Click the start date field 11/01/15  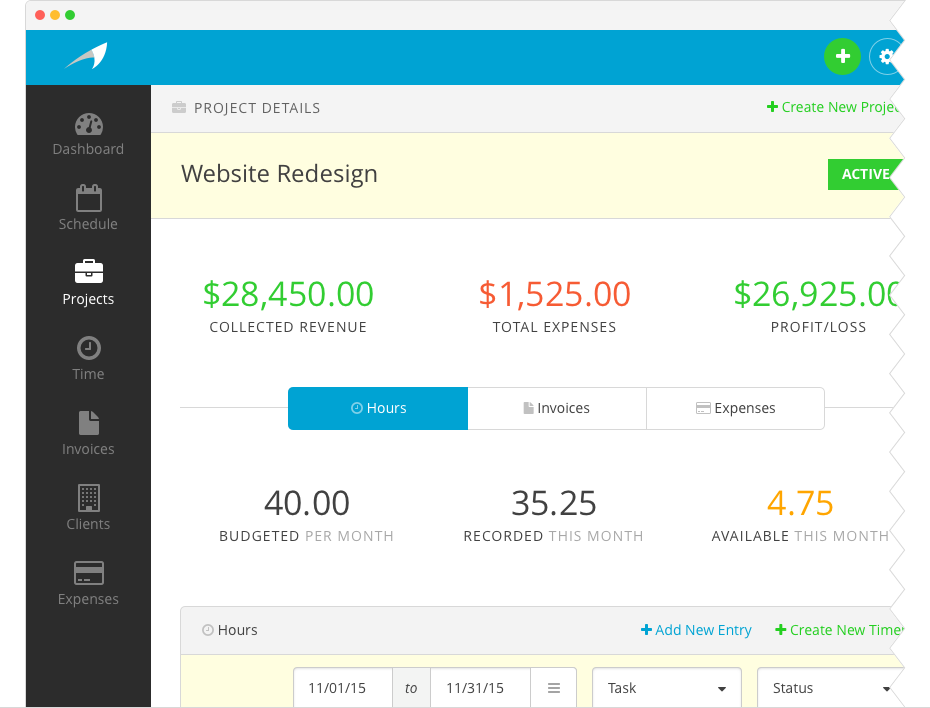pos(343,688)
